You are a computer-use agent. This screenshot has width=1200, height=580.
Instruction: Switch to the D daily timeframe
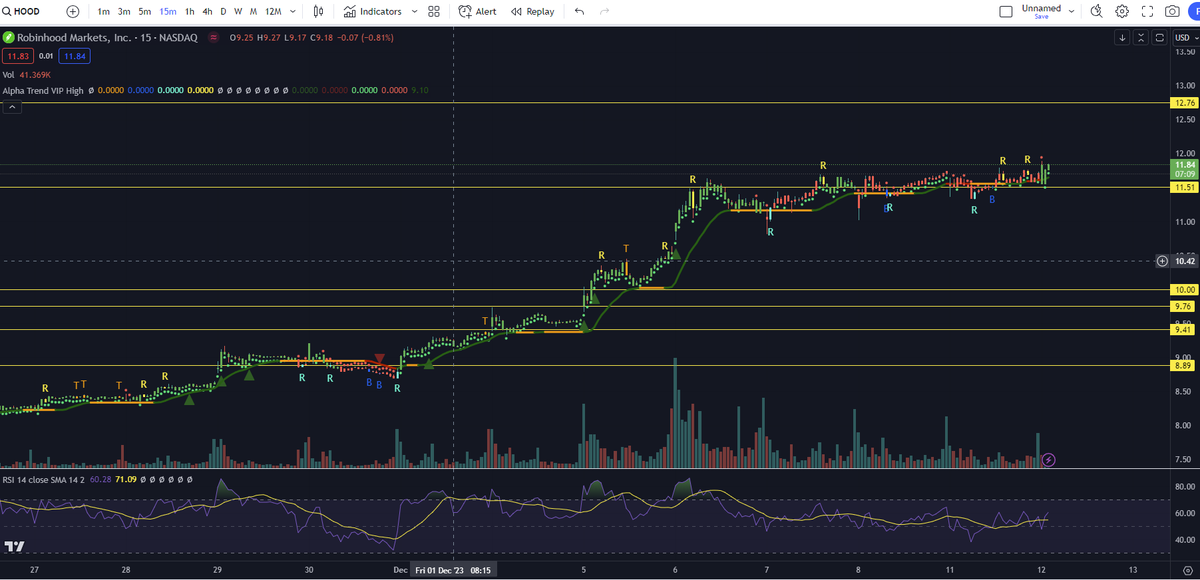point(223,11)
